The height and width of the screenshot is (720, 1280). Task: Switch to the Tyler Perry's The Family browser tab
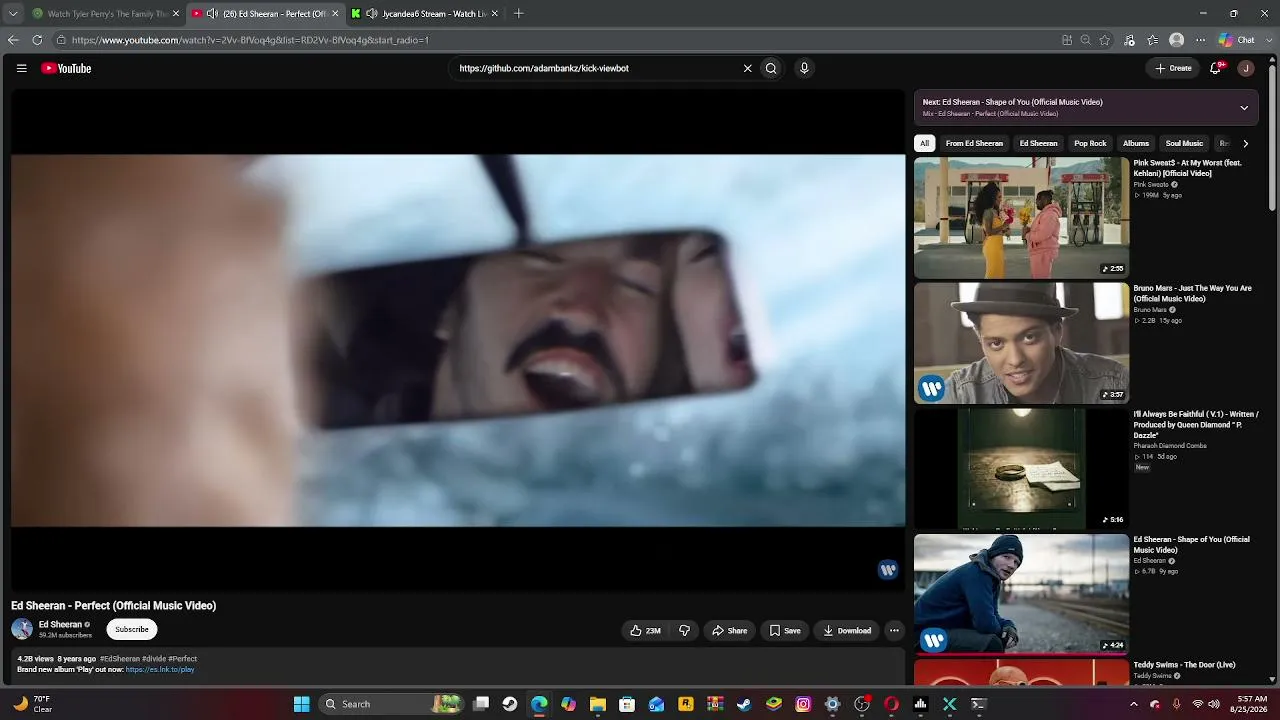(x=106, y=14)
